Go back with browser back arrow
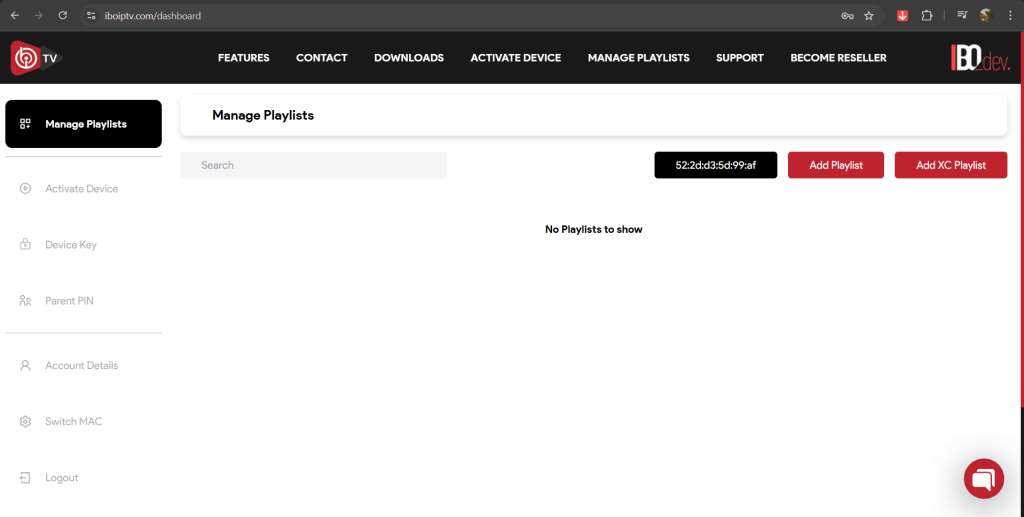This screenshot has height=517, width=1024. [15, 16]
